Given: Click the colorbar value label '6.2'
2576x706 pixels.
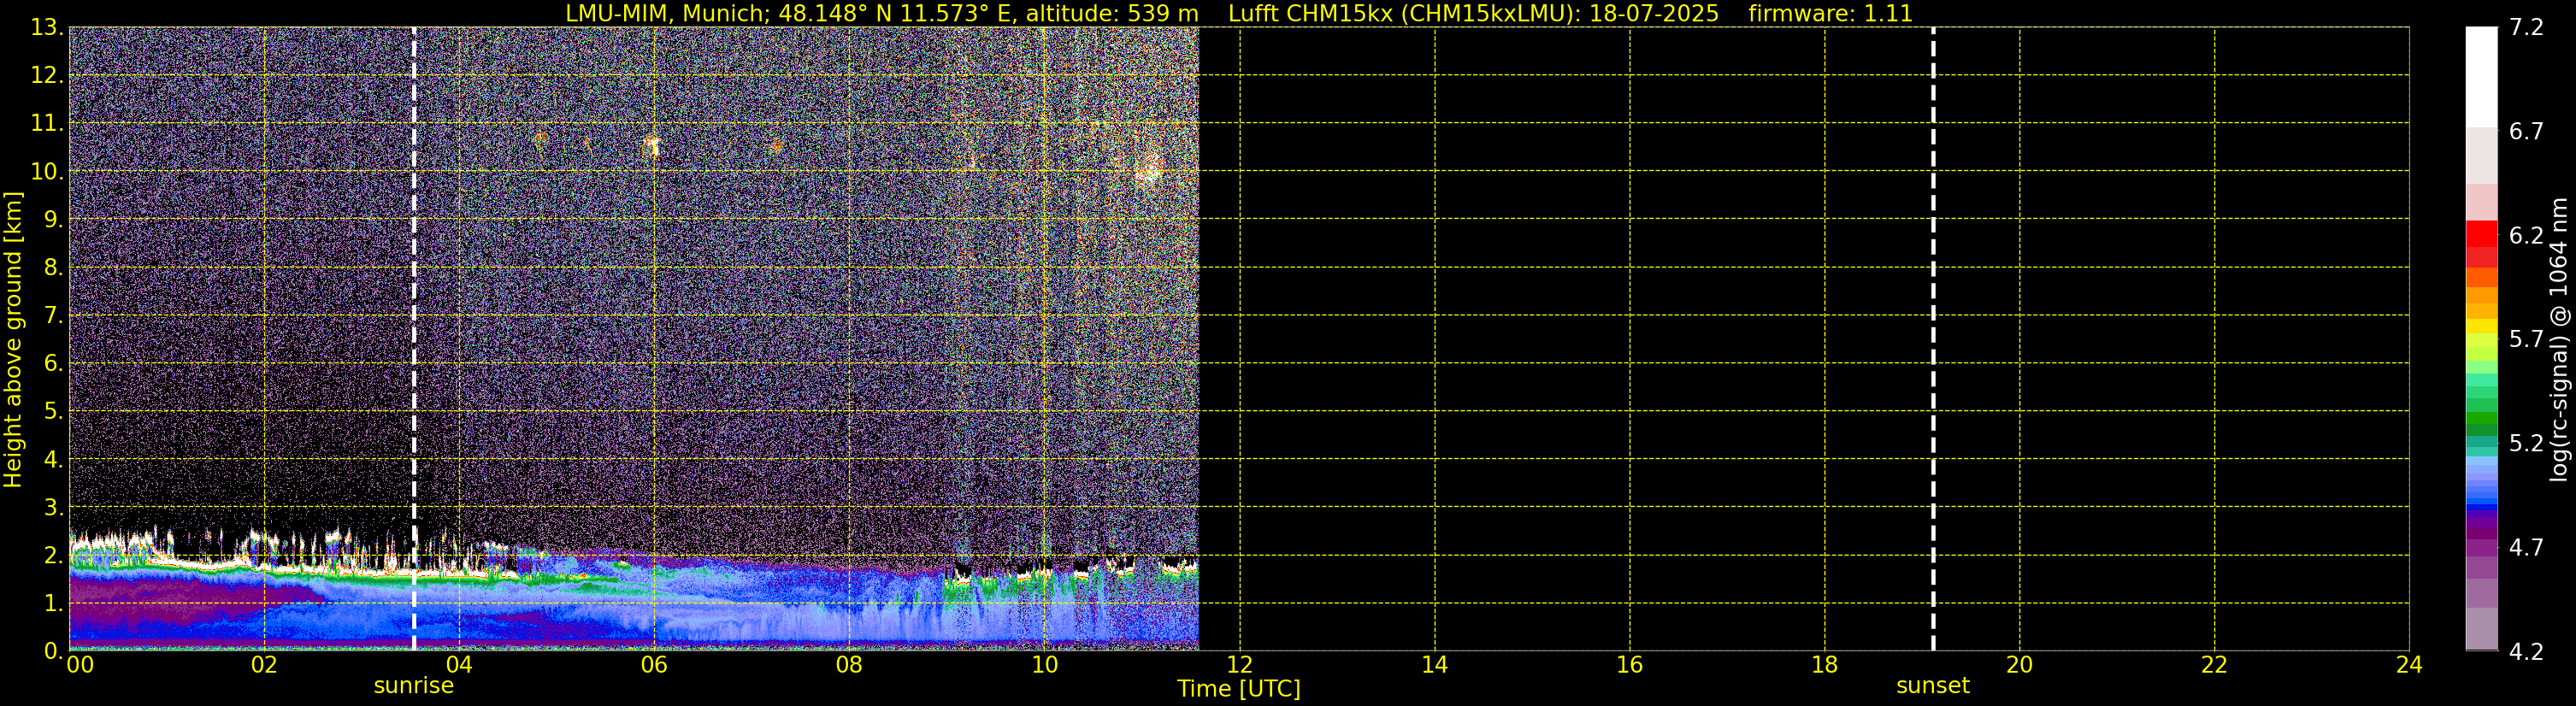Looking at the screenshot, I should click(2526, 236).
